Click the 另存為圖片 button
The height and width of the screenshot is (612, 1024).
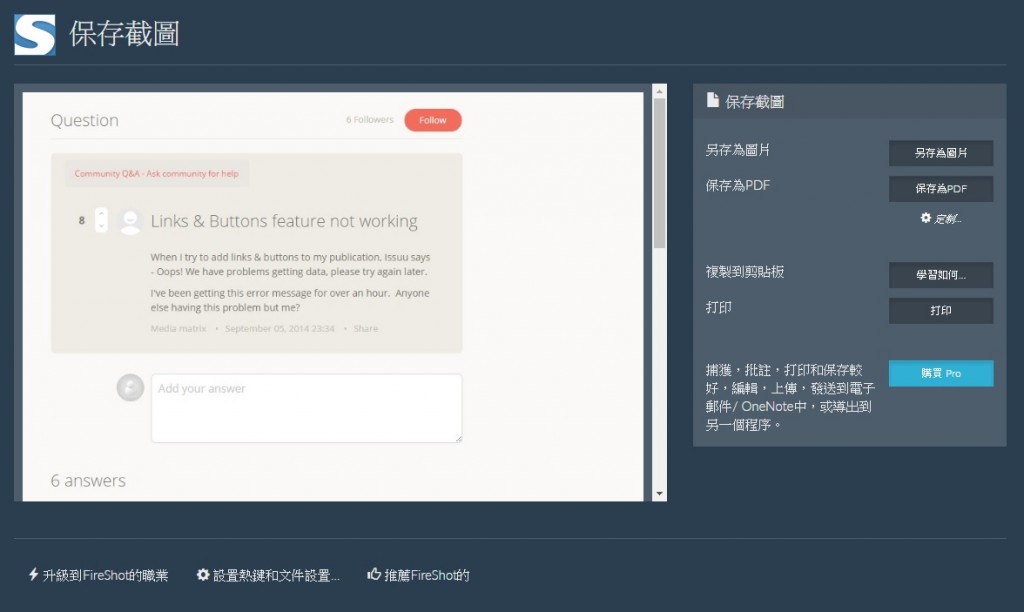(940, 153)
